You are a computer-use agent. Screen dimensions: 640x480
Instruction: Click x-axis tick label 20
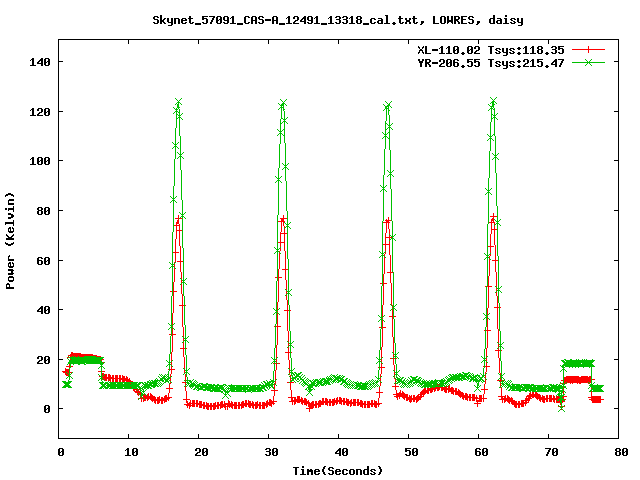(201, 452)
